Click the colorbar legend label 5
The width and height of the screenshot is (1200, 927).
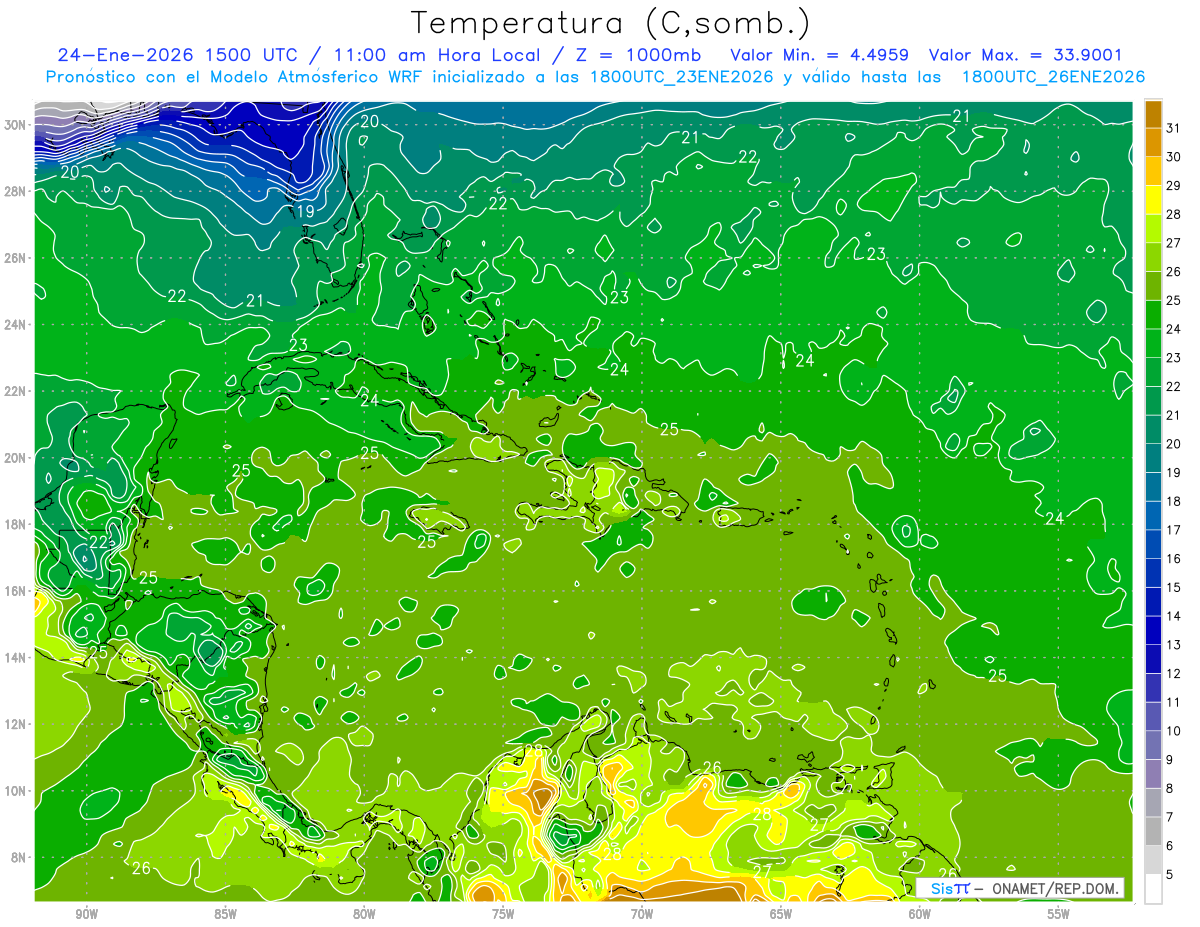pyautogui.click(x=1170, y=875)
